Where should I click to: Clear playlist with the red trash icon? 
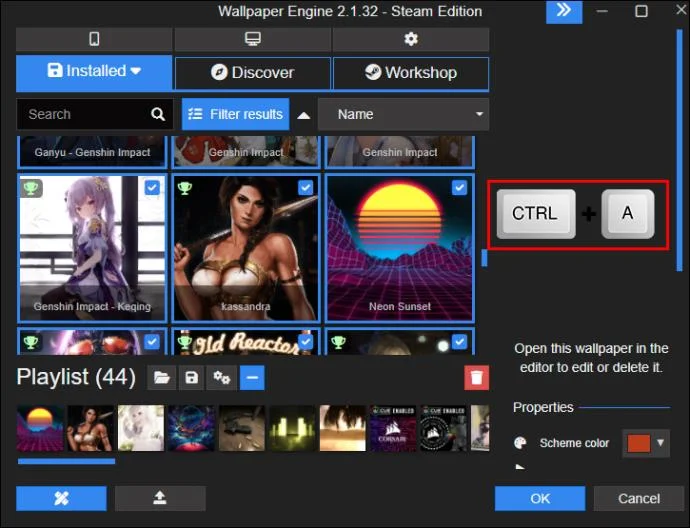(x=477, y=378)
